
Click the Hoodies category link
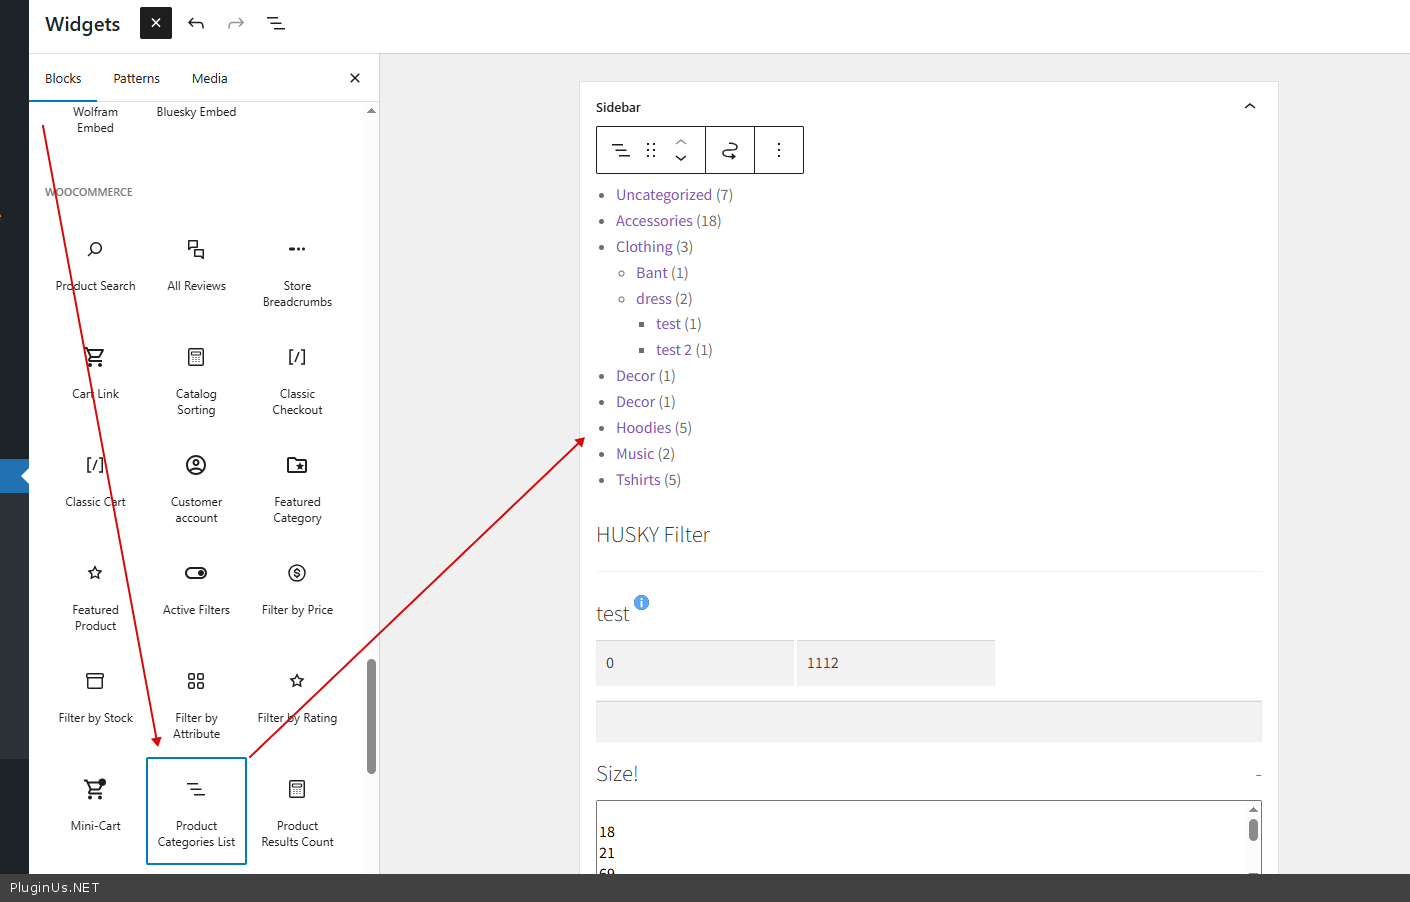click(643, 428)
